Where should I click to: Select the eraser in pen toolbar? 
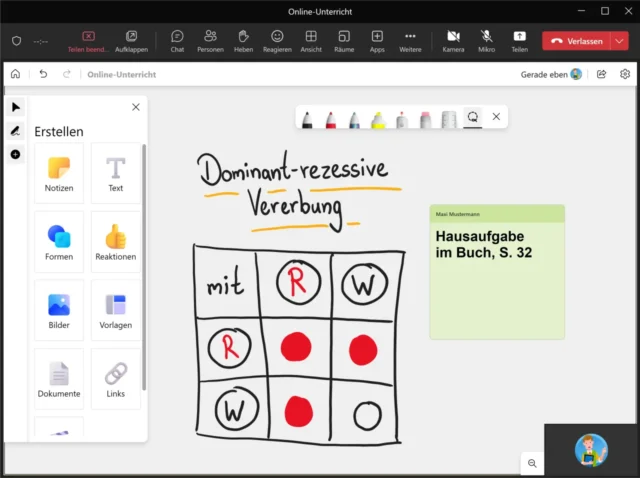pyautogui.click(x=426, y=119)
